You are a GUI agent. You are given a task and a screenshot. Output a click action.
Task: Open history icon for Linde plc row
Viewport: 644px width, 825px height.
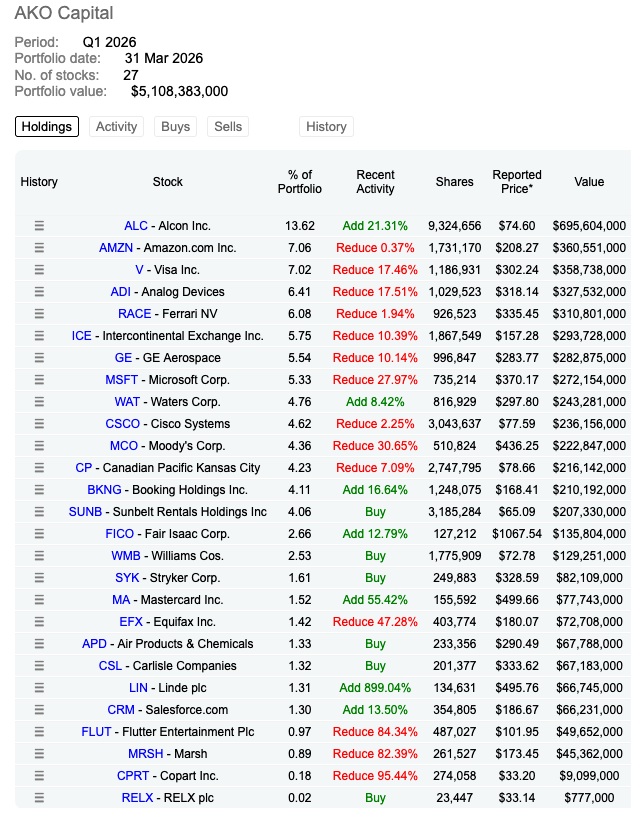click(39, 688)
